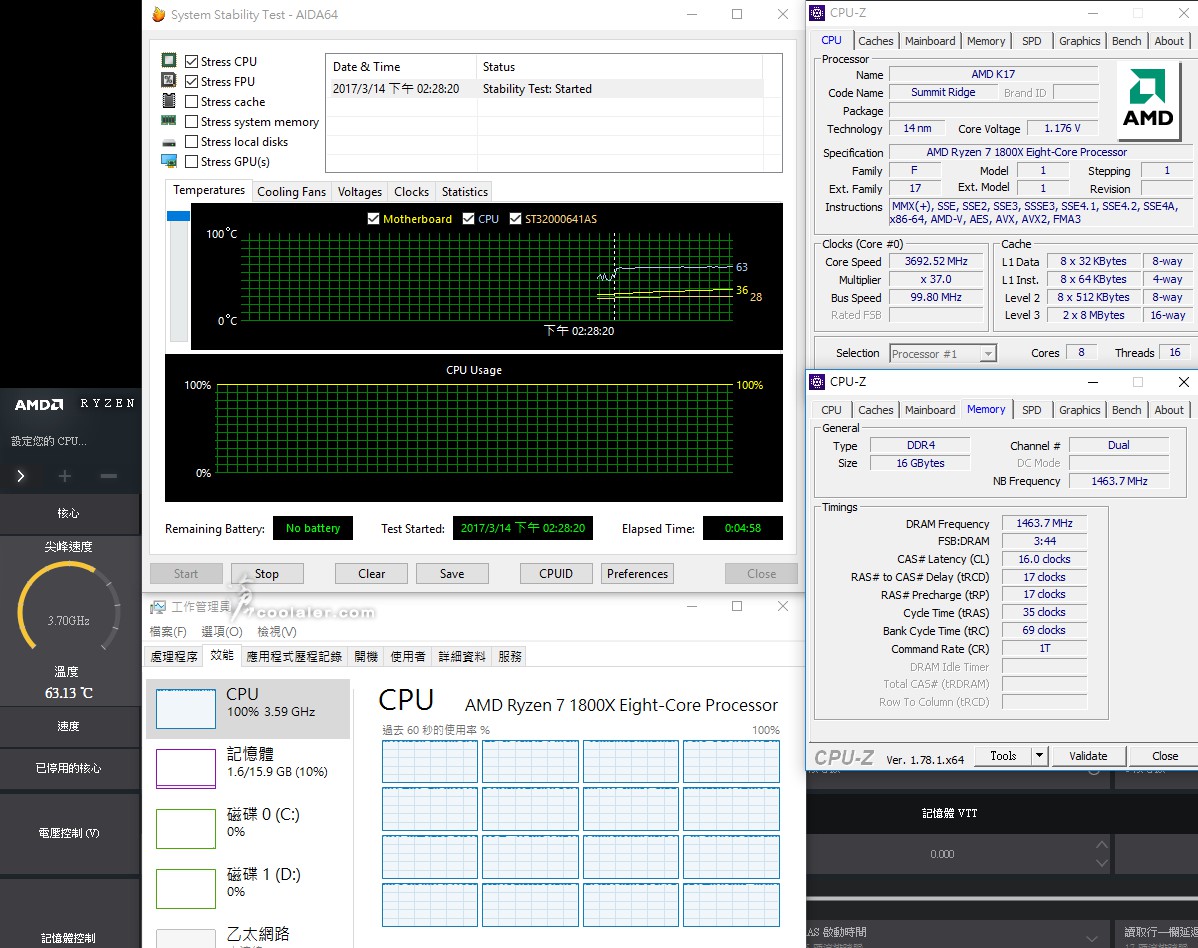Click the Stress FPU icon
The width and height of the screenshot is (1198, 948).
(x=169, y=80)
